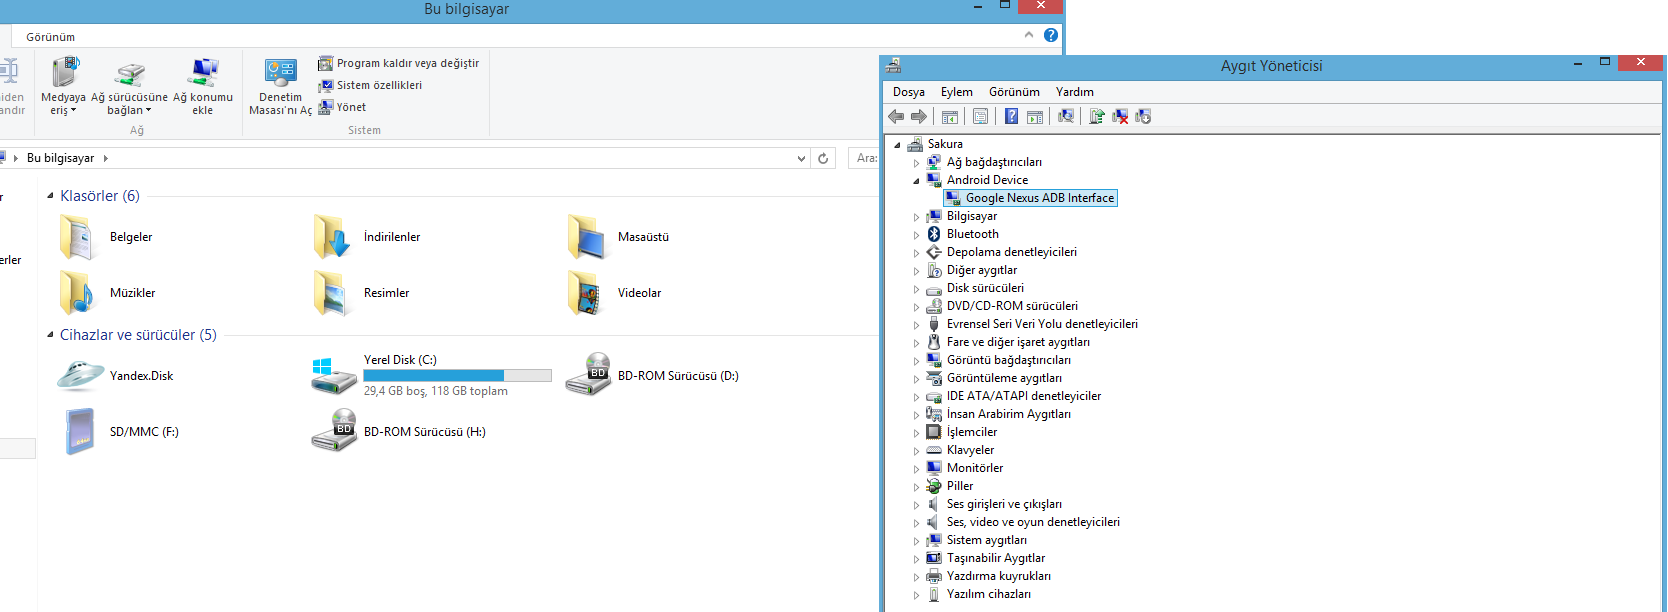Open the İndirilenler folder icon
The width and height of the screenshot is (1668, 612).
(331, 237)
